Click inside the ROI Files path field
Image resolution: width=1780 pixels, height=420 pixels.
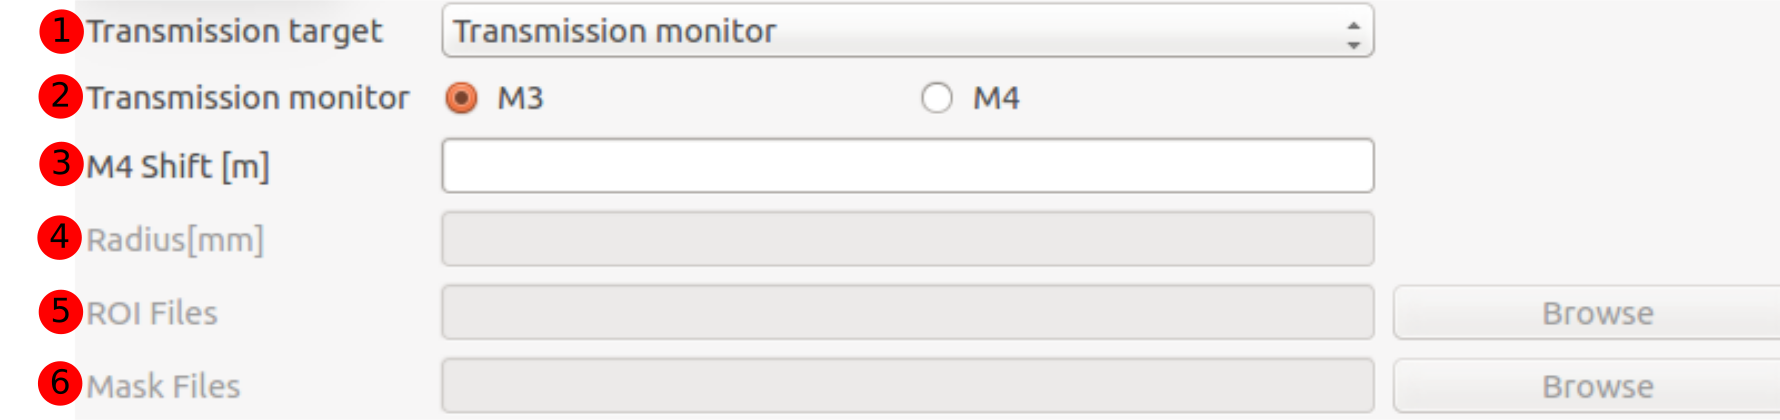pyautogui.click(x=907, y=313)
